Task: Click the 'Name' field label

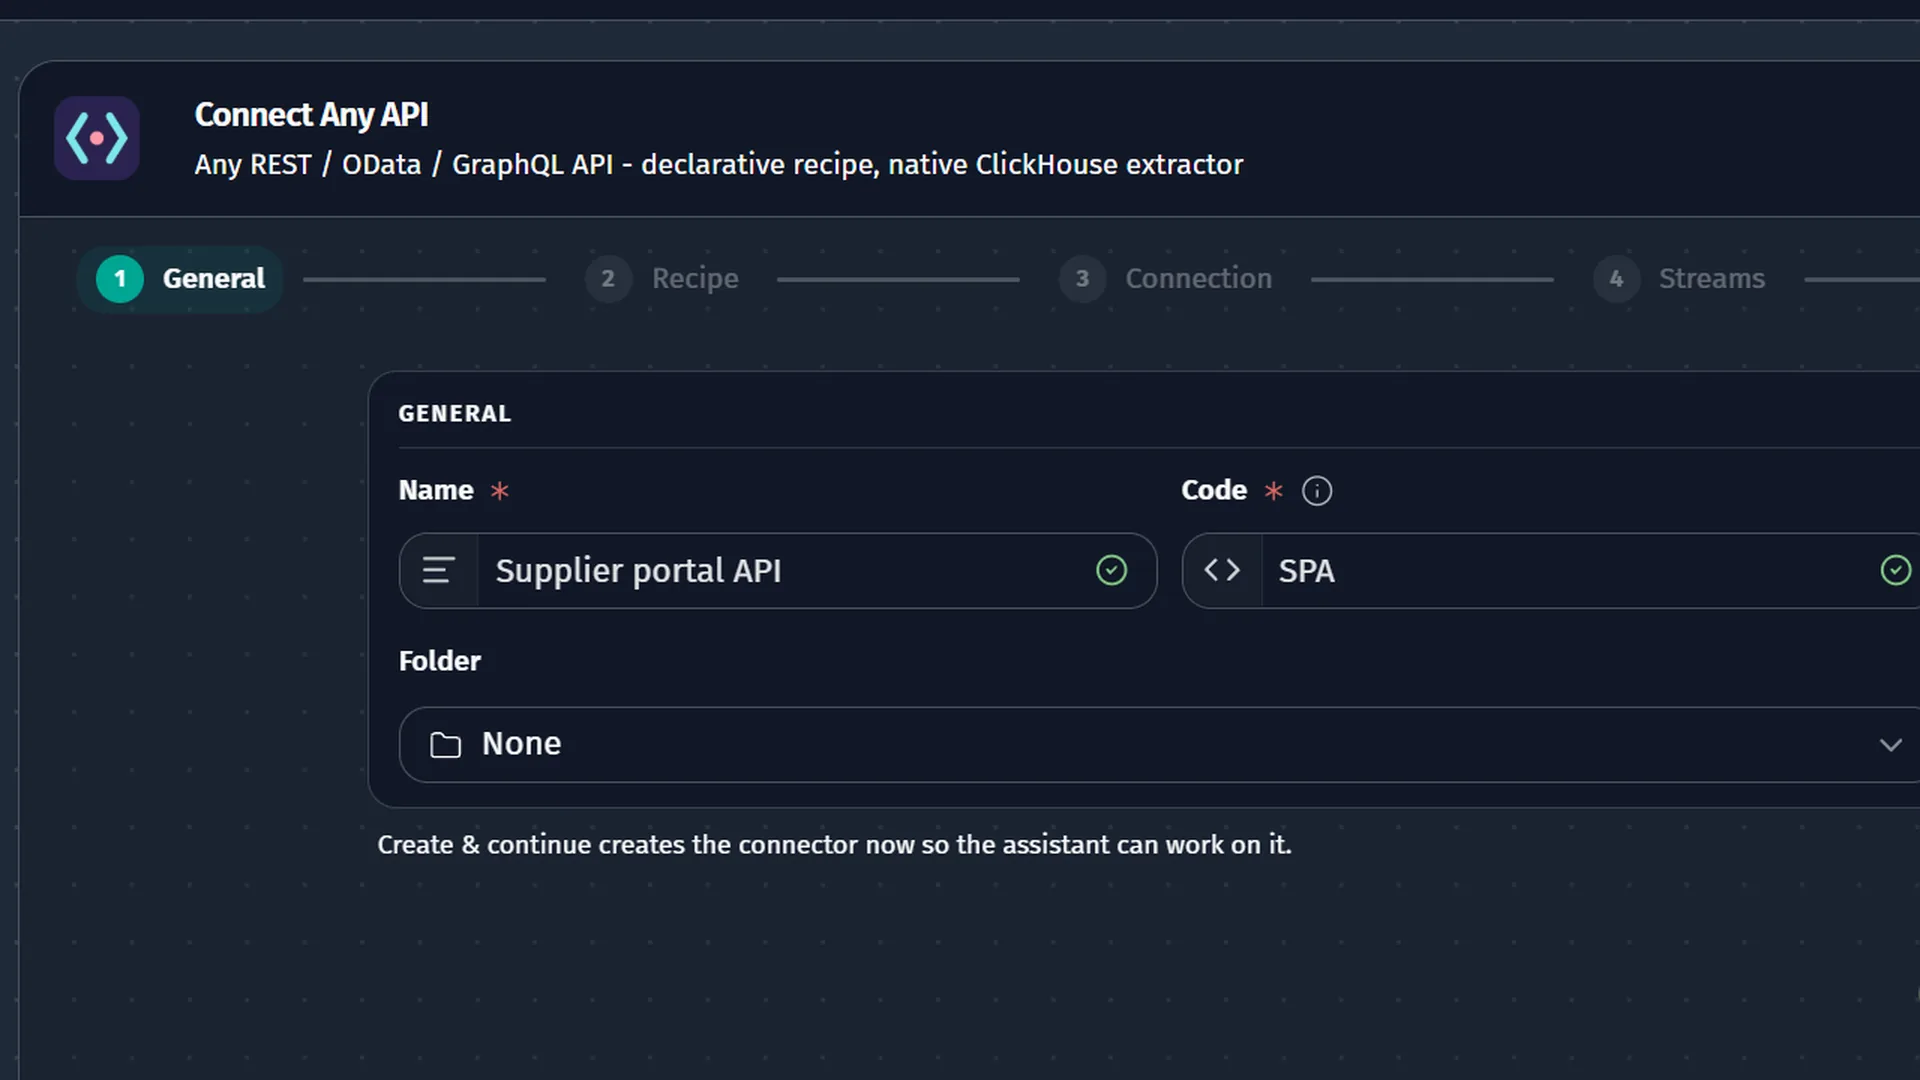Action: 436,490
